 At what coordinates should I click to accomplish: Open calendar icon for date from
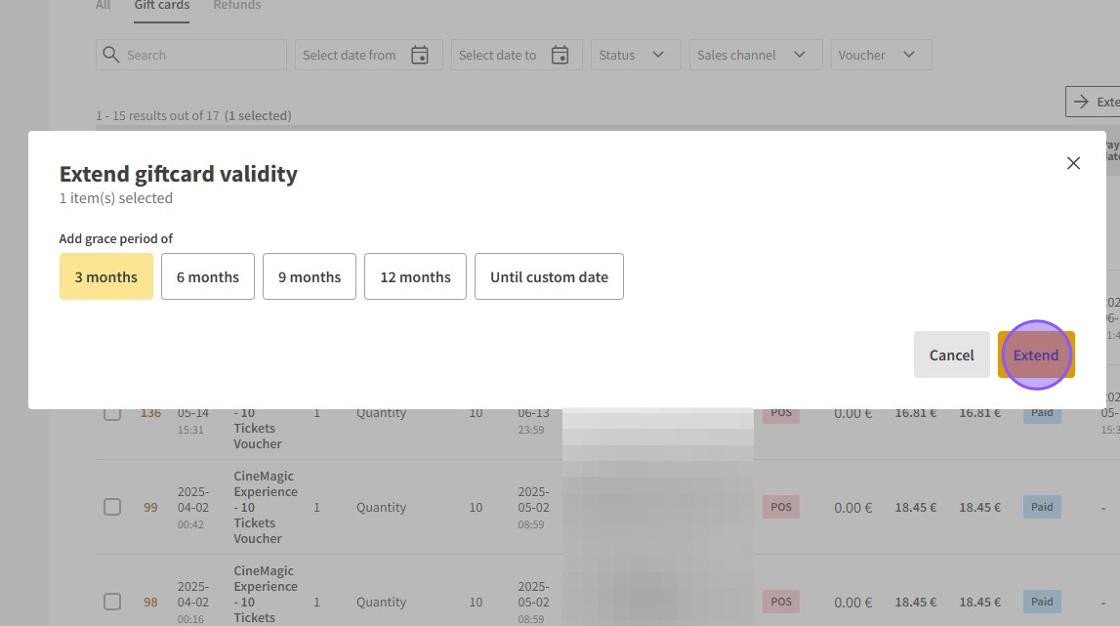[x=420, y=55]
